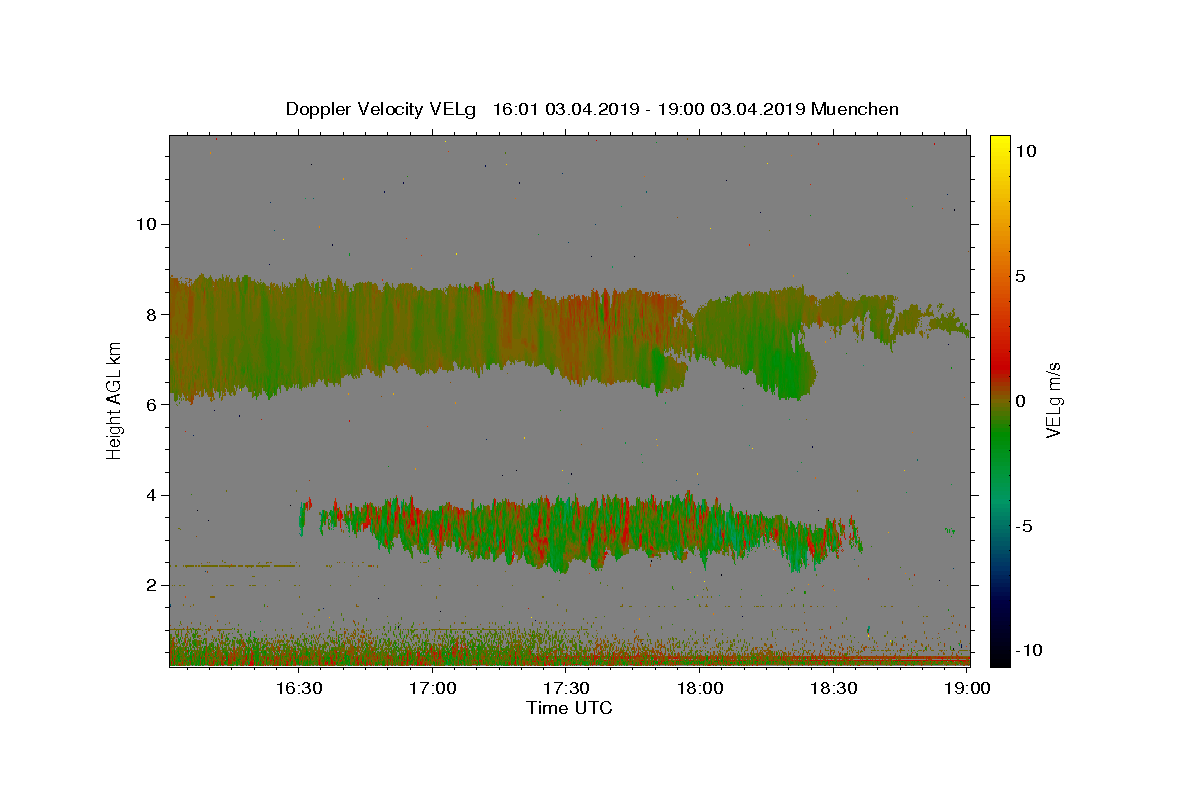Click the plot title 'Doppler Velocity VELg'
The image size is (1200, 800).
pos(382,109)
